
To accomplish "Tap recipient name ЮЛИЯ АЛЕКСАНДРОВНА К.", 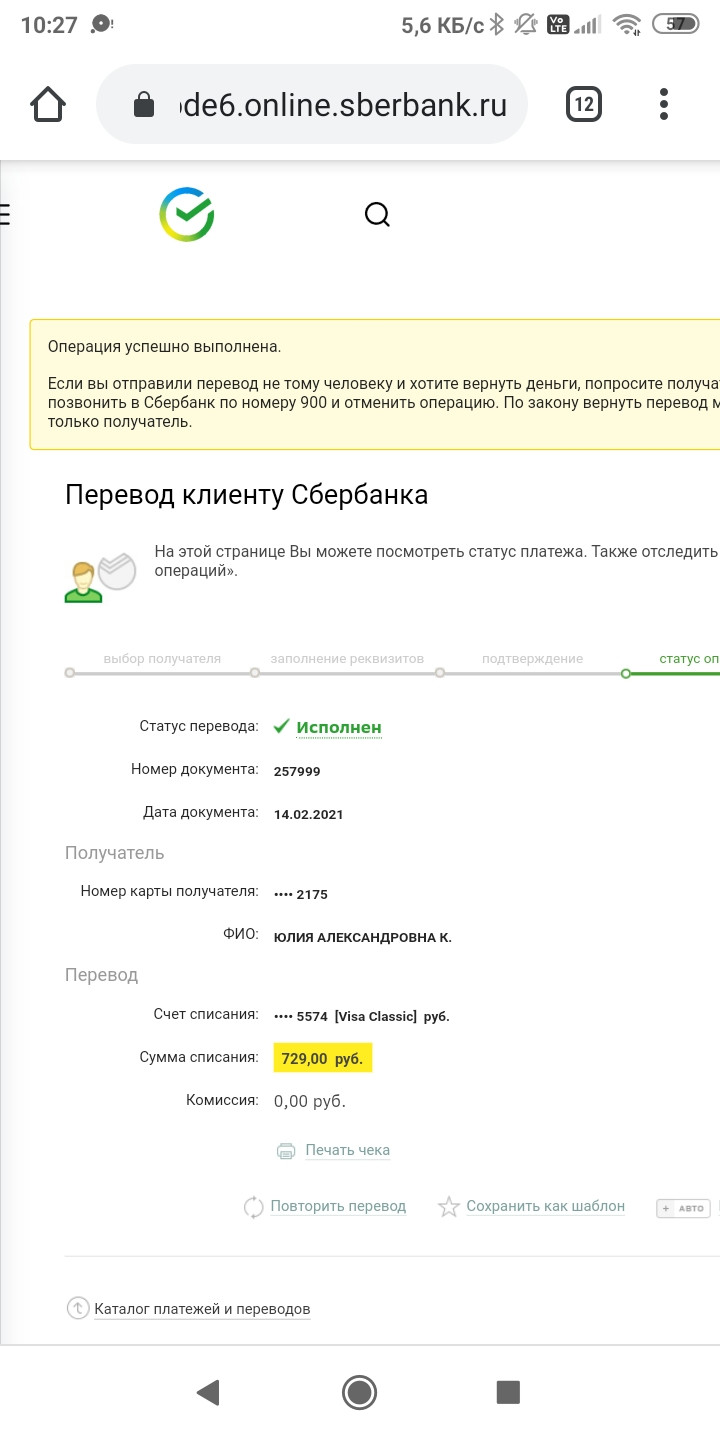I will click(x=362, y=937).
